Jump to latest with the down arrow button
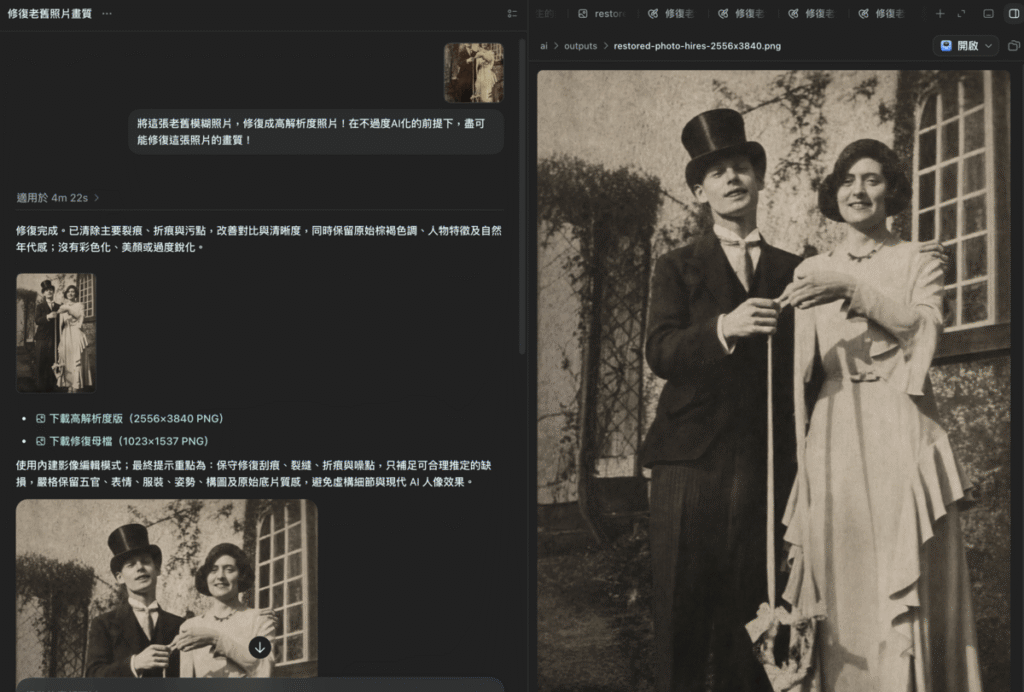The height and width of the screenshot is (692, 1024). [x=260, y=648]
